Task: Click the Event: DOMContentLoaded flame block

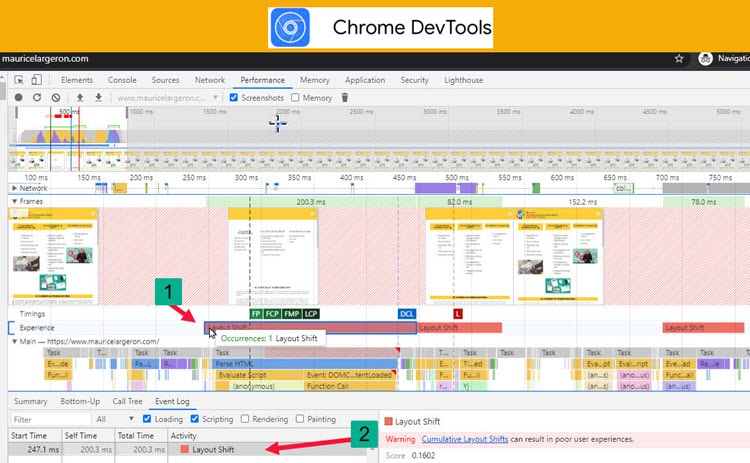Action: pyautogui.click(x=350, y=375)
